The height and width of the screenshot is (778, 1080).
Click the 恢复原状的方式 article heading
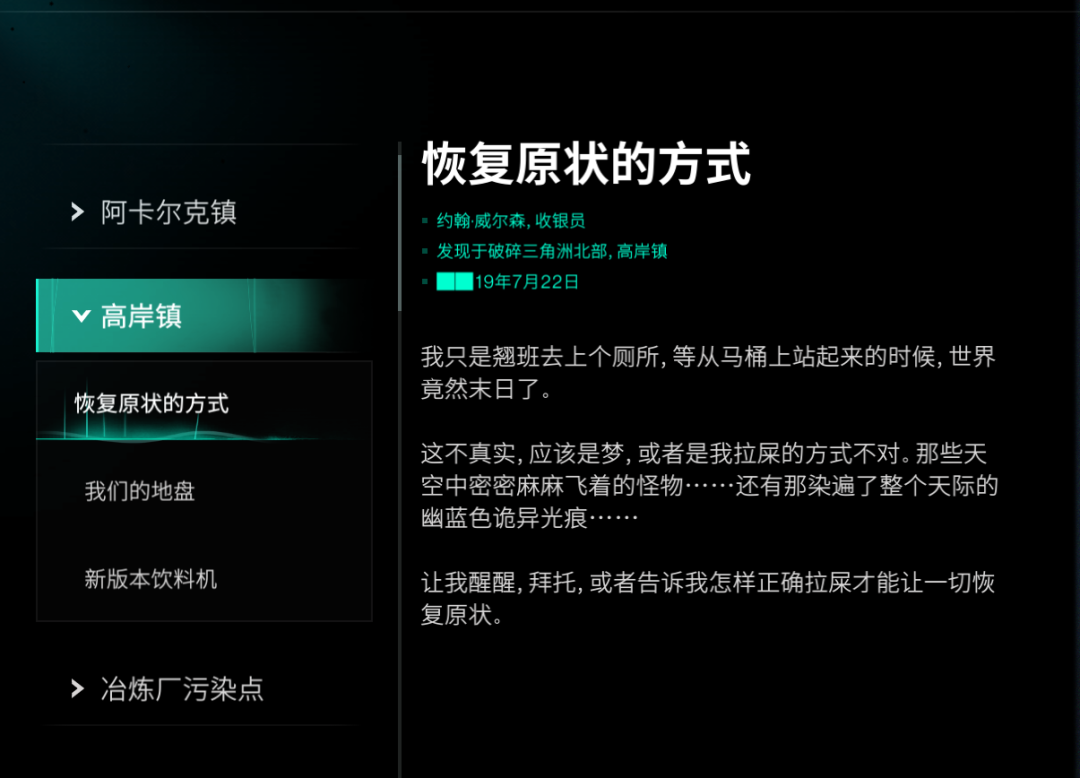586,164
